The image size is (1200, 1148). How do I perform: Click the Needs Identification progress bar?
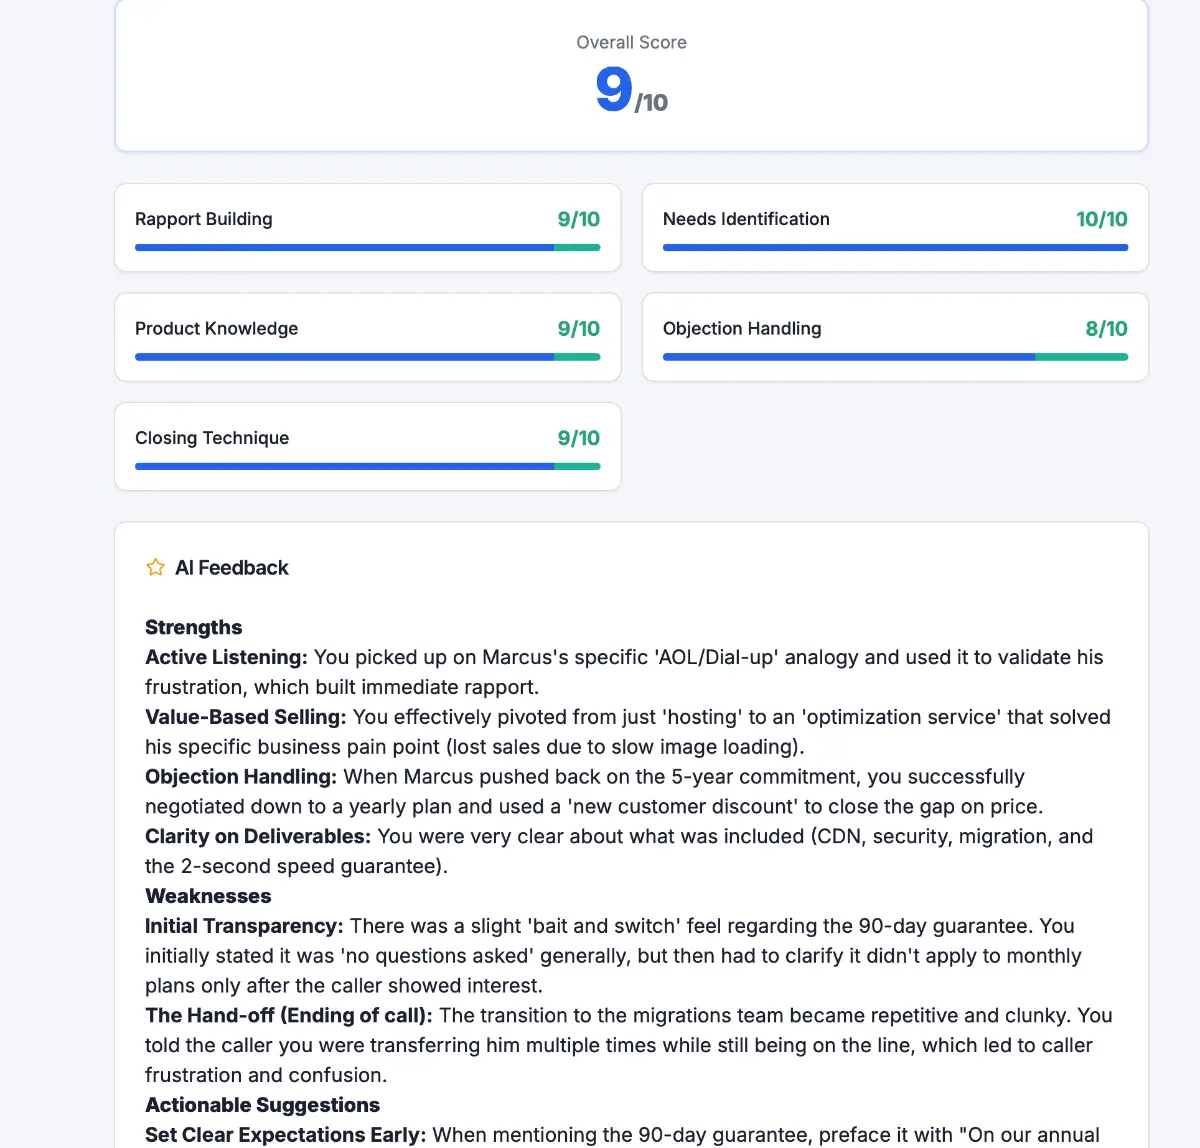pyautogui.click(x=895, y=247)
